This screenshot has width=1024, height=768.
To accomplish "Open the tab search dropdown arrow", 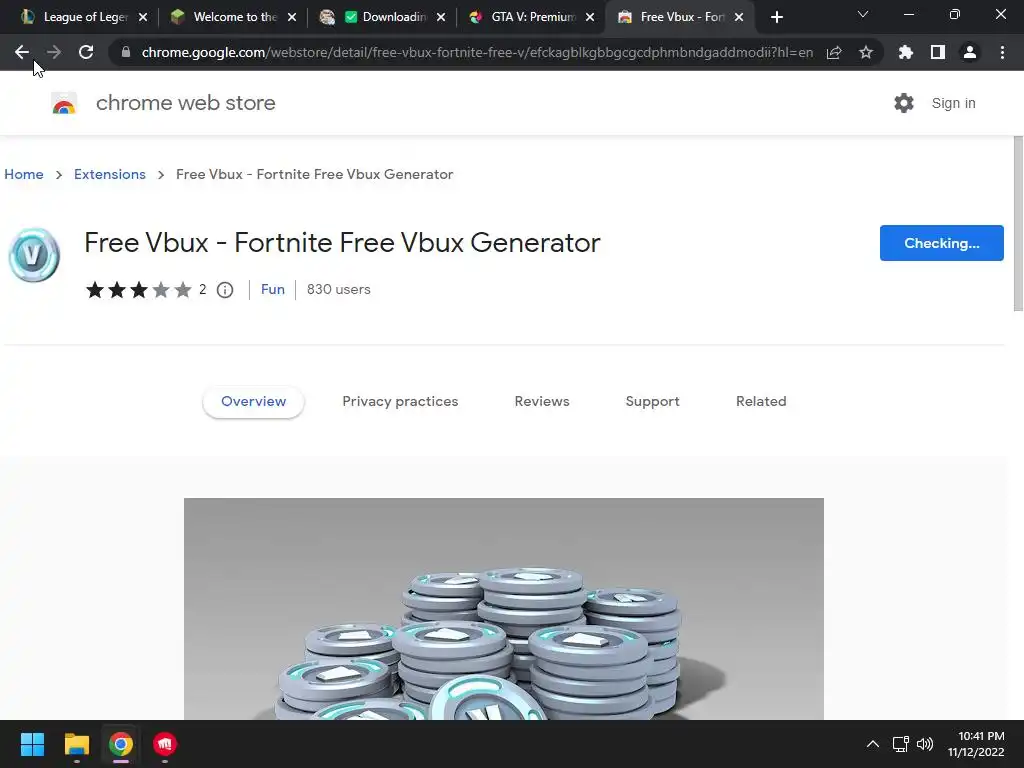I will [863, 14].
